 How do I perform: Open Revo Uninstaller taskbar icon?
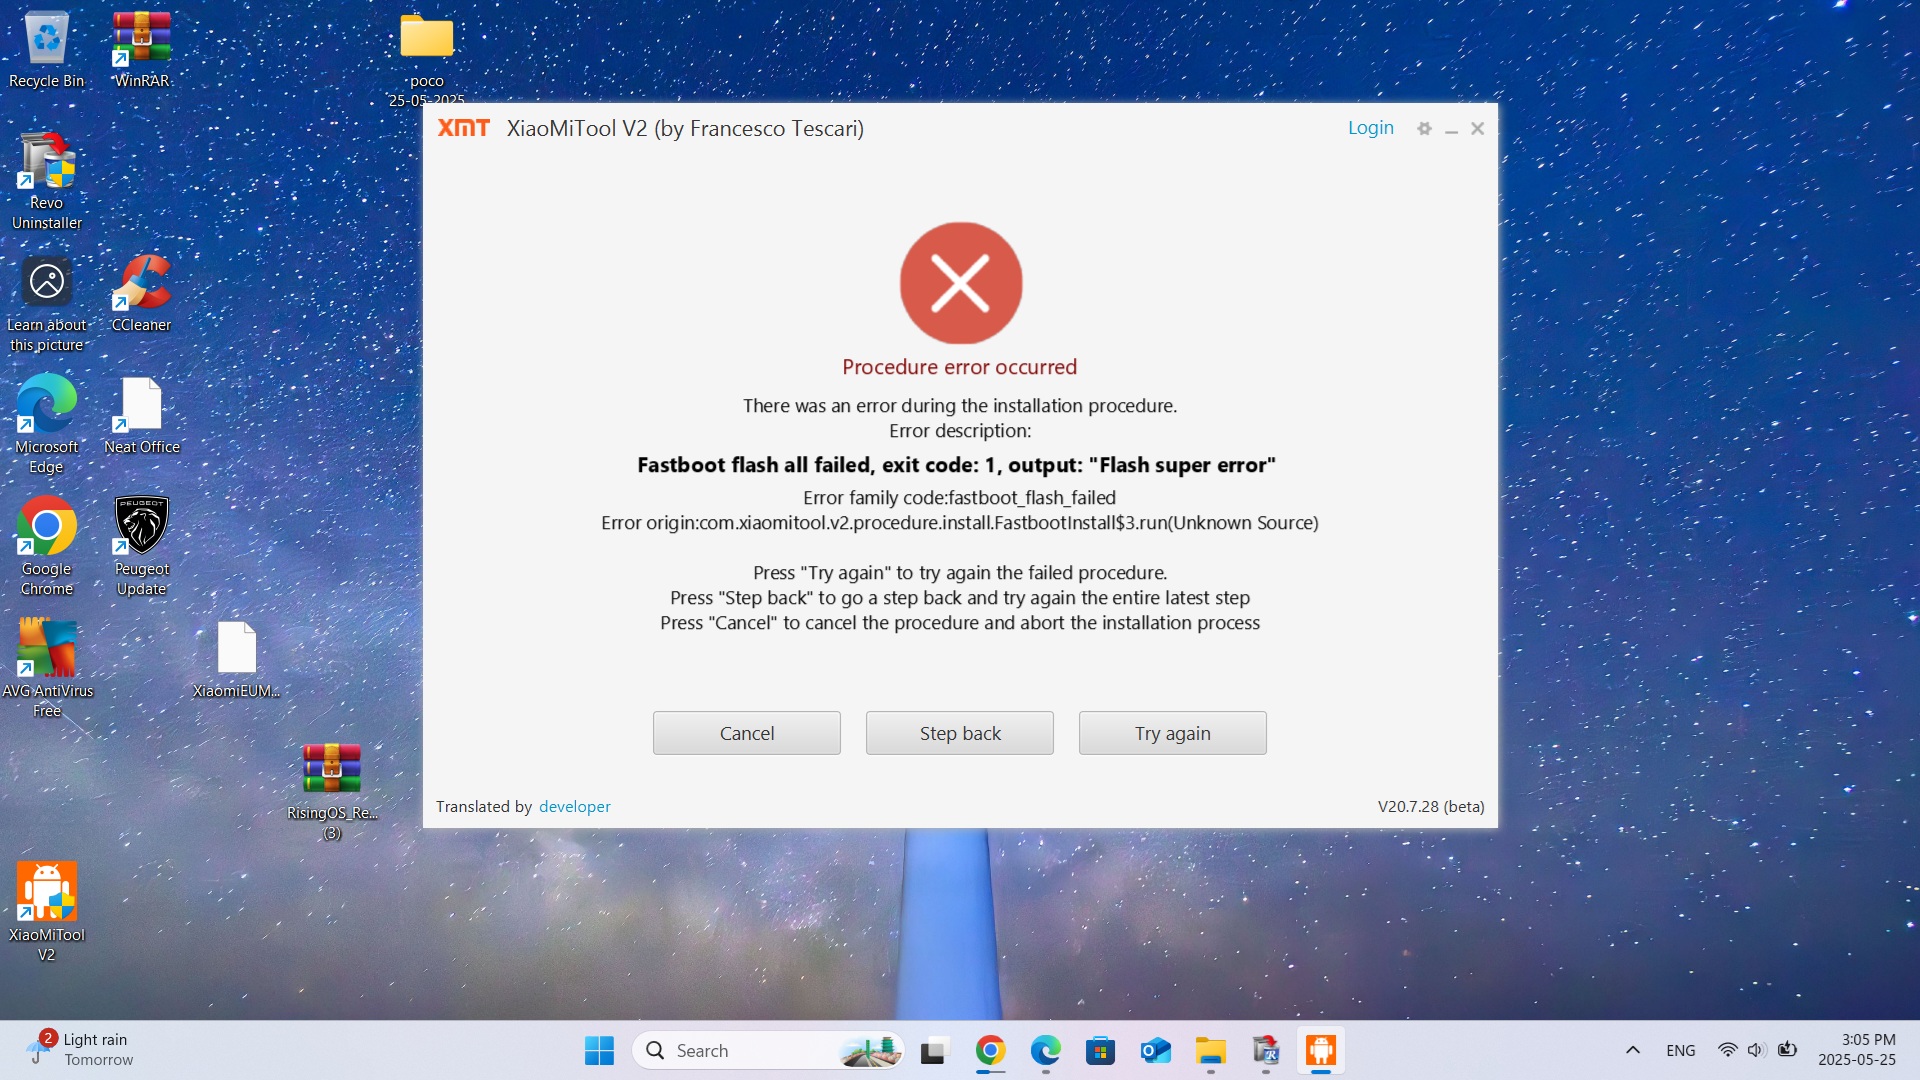click(1266, 1050)
